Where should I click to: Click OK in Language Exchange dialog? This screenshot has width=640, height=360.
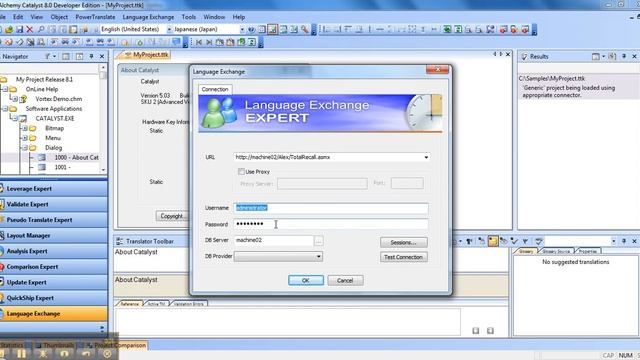pos(306,280)
